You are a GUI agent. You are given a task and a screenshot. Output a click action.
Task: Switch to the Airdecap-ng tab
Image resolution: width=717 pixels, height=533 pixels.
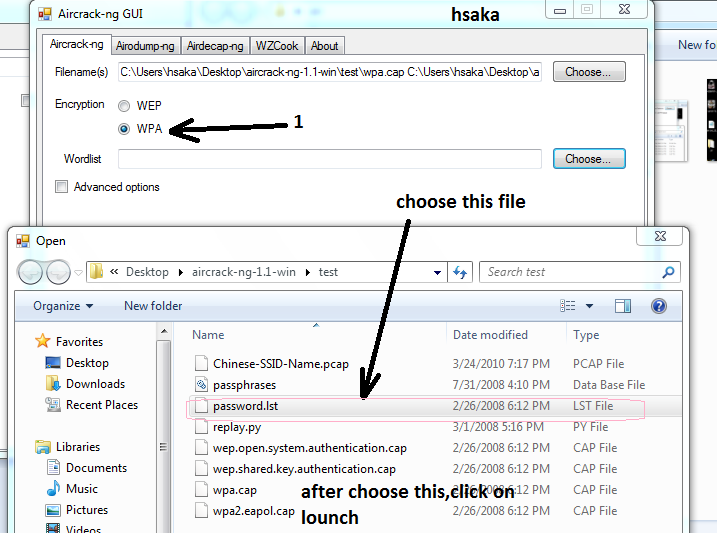(x=215, y=46)
